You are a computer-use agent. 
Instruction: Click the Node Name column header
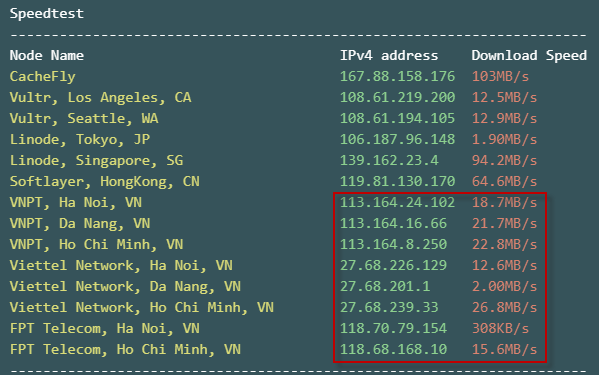pos(47,55)
